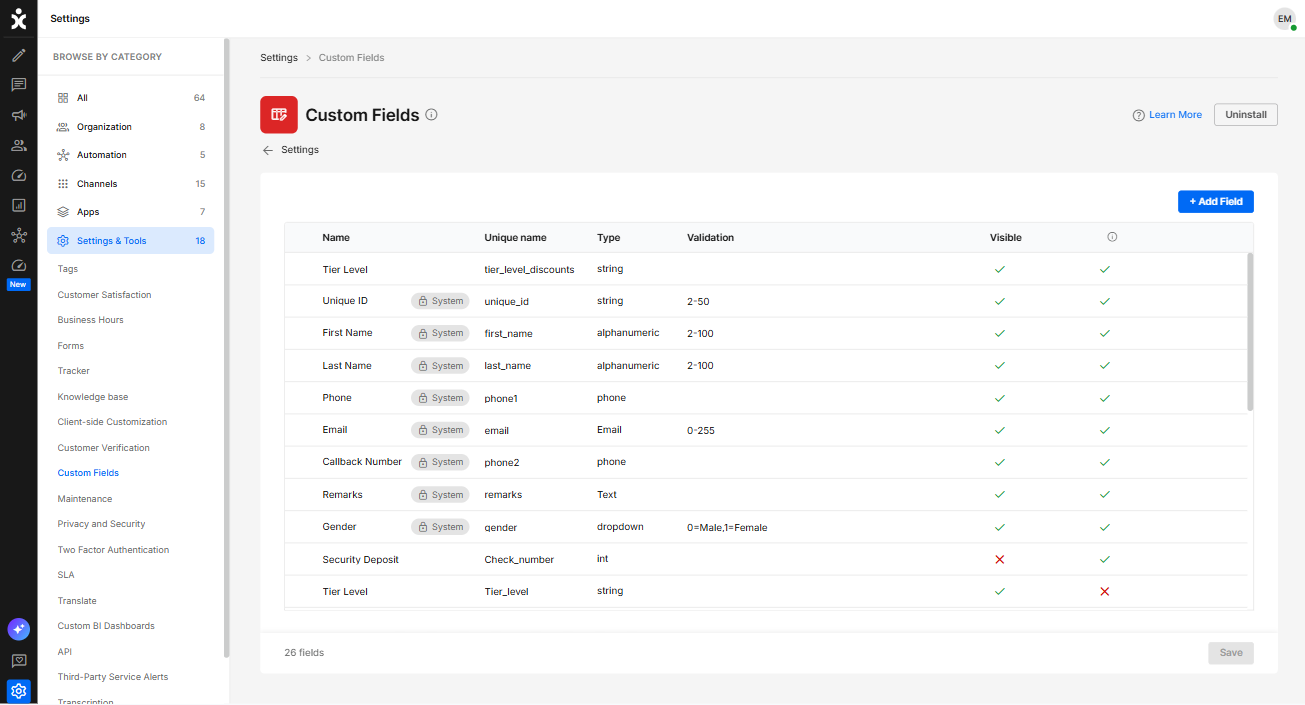Open Third-Party Service Alerts settings

click(x=113, y=677)
